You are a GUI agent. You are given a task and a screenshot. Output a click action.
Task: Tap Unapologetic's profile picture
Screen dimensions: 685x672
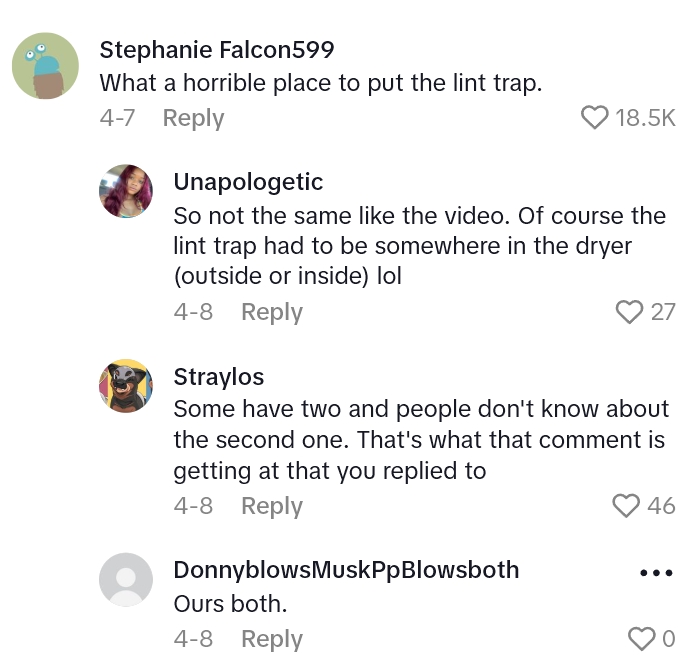(x=126, y=191)
